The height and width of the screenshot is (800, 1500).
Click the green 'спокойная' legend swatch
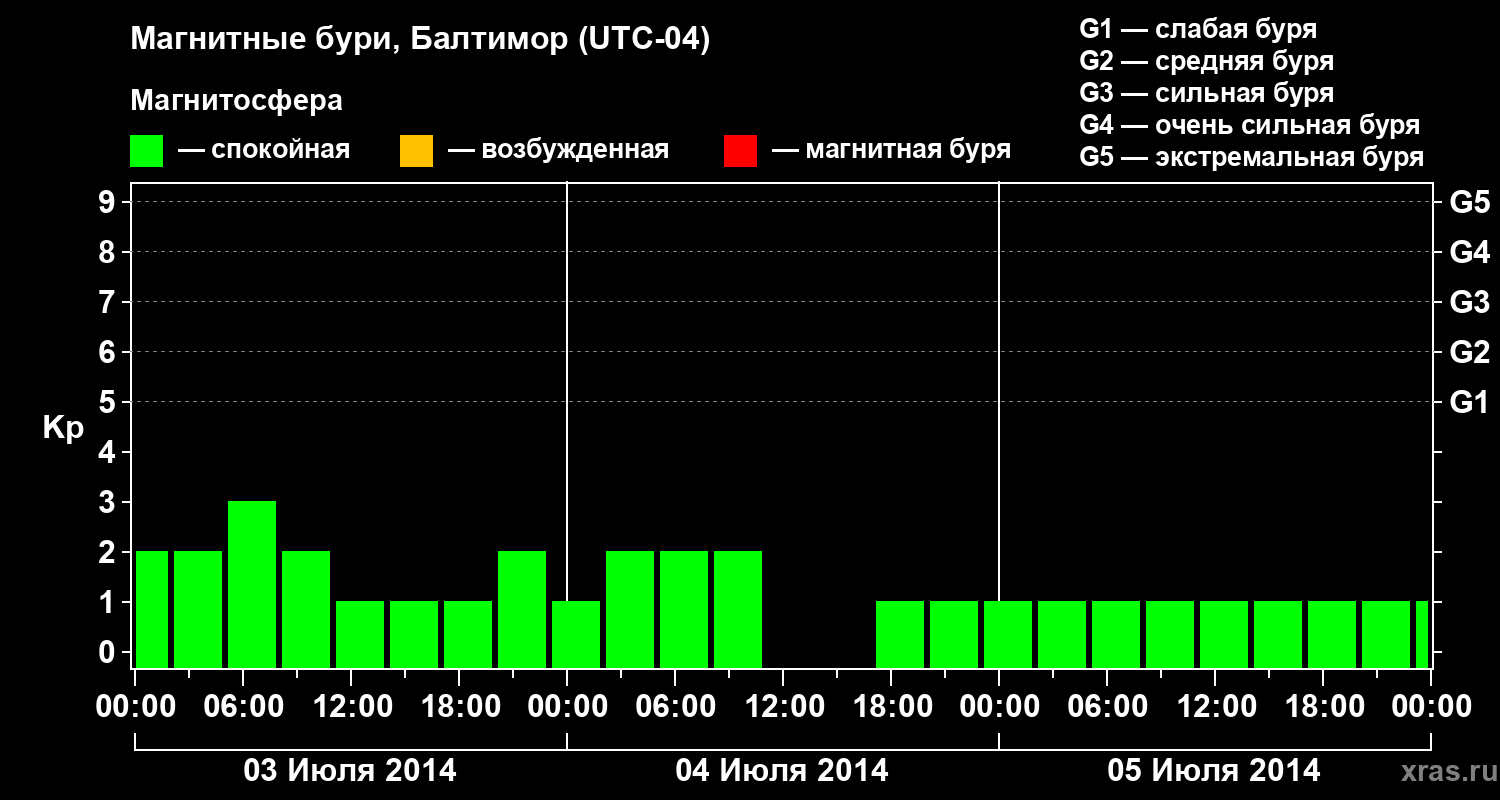147,151
